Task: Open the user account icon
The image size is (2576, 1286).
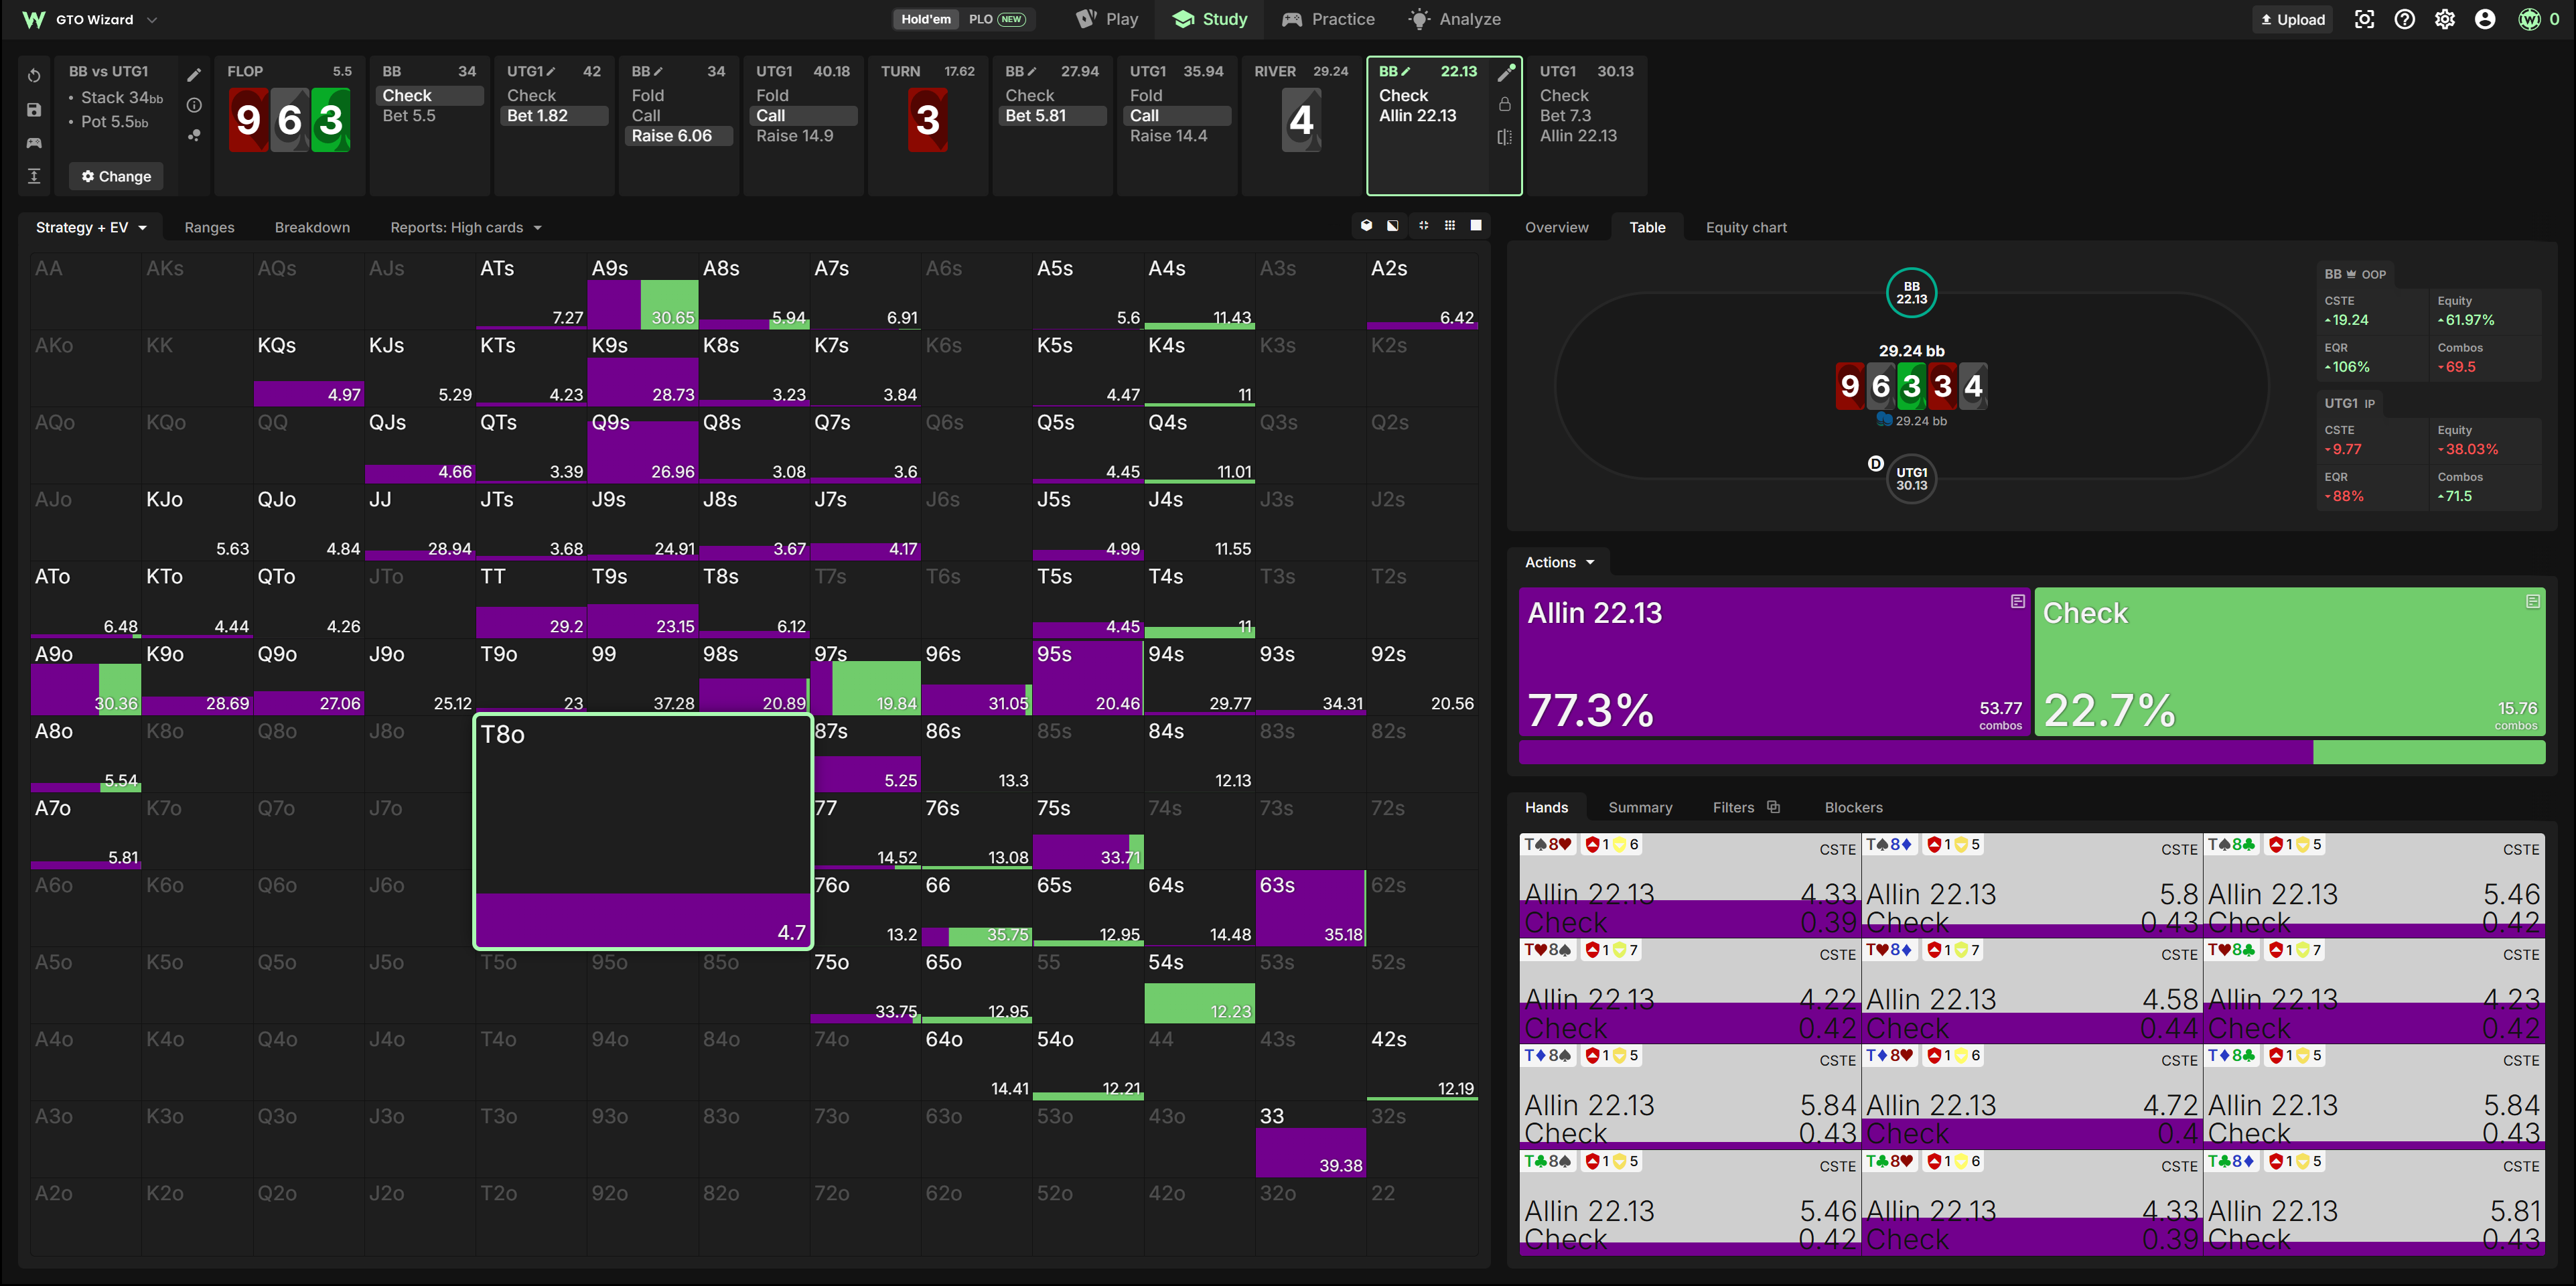Action: (2485, 19)
